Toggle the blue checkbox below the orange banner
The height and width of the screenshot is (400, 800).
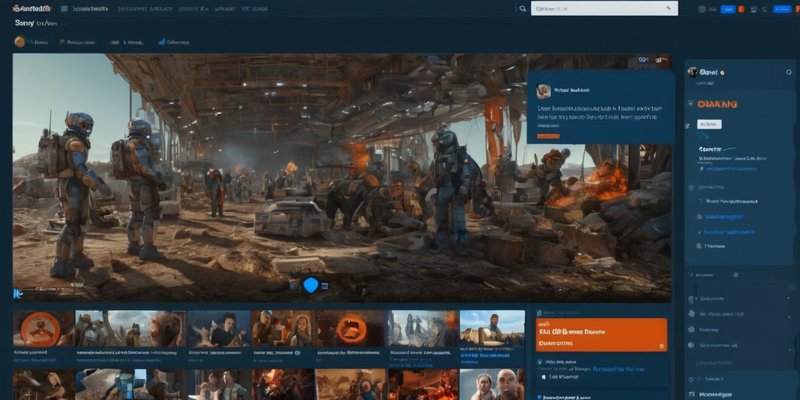[x=539, y=396]
